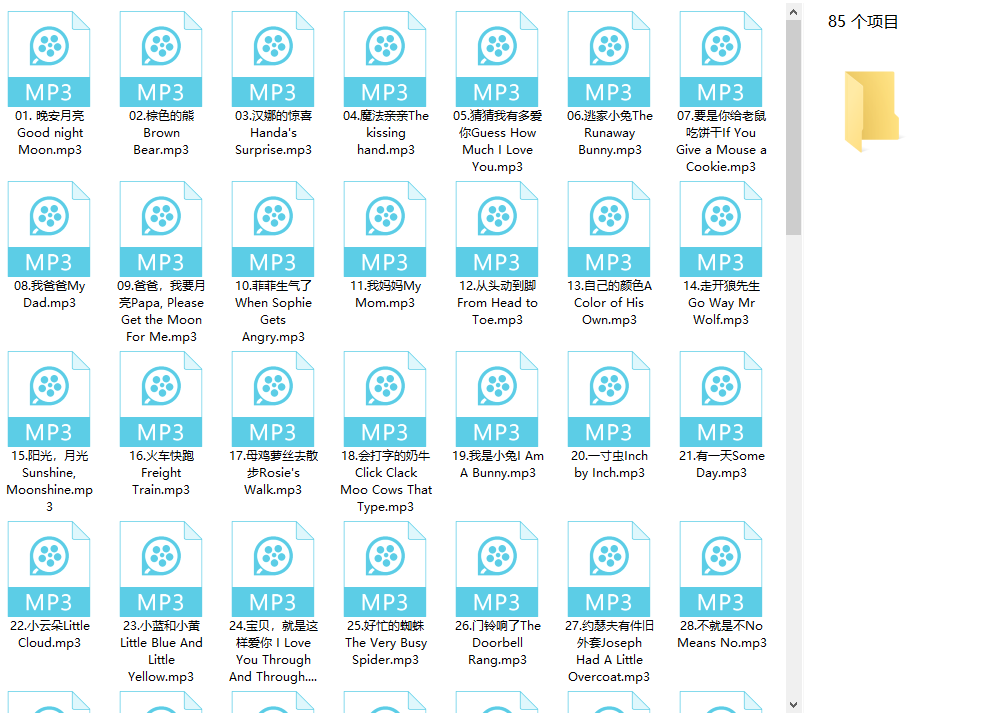The image size is (998, 722).
Task: Click the file name '19.我是小兔I Am A Bunny.mp3'
Action: (x=498, y=464)
